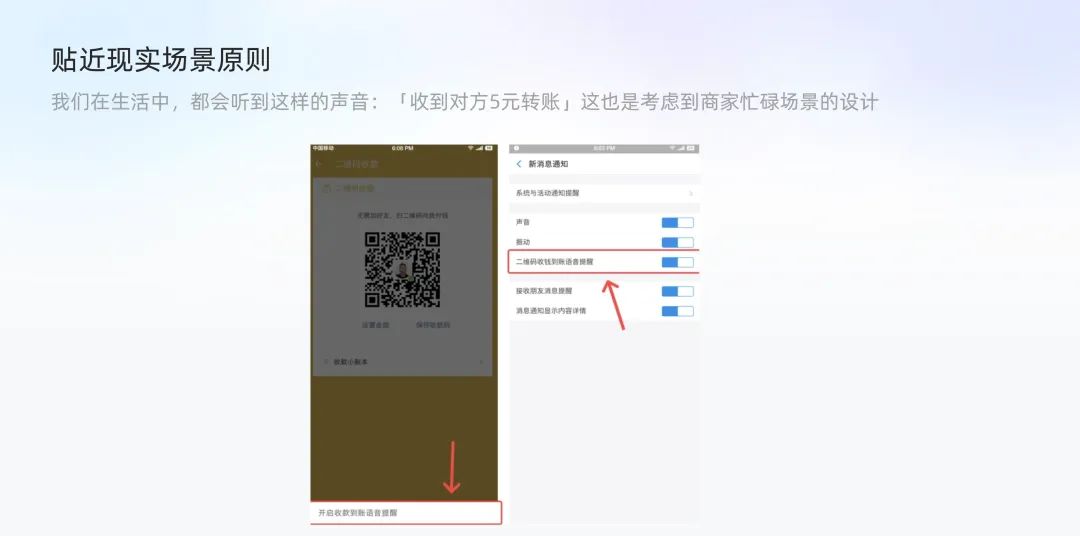Viewport: 1080px width, 536px height.
Task: Toggle the 消息通知显示内容详情 switch
Action: 677,311
